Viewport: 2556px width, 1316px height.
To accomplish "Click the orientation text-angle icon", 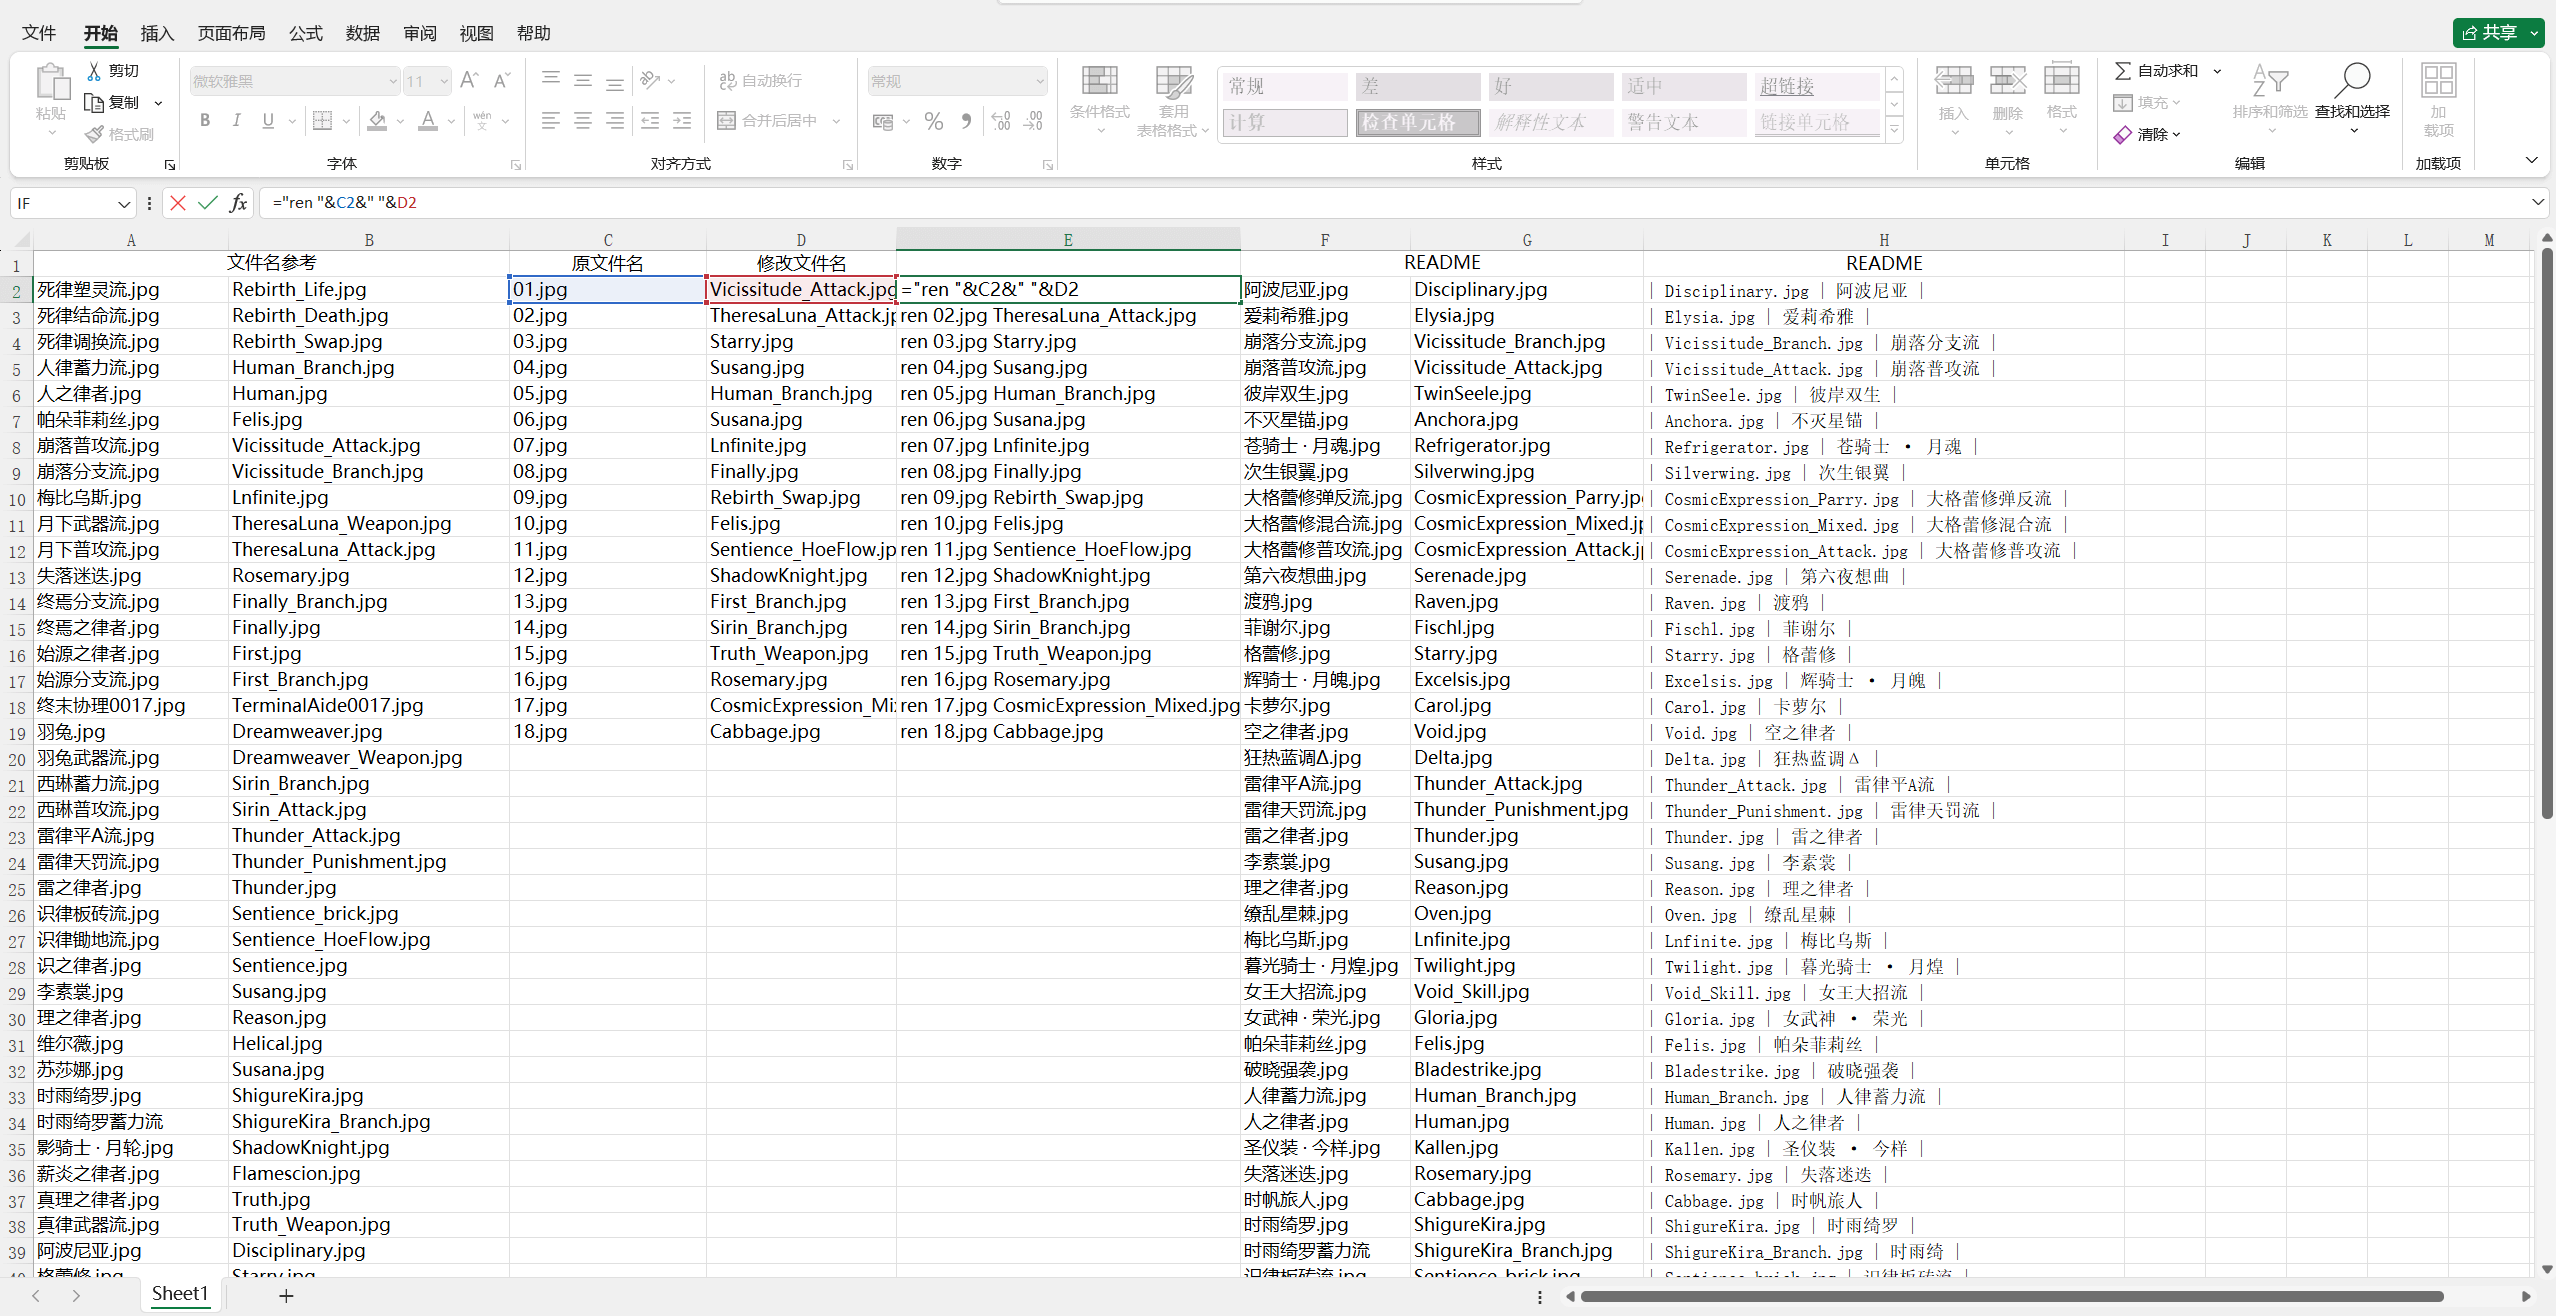I will pos(650,80).
